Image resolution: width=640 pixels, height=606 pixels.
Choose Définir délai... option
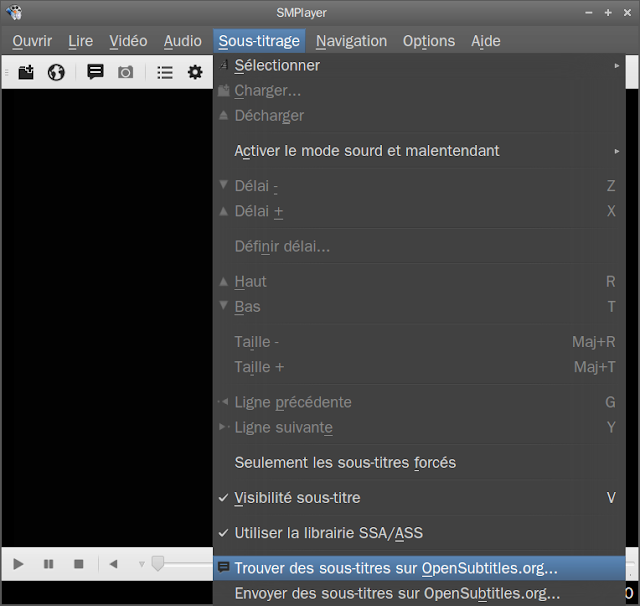tap(419, 246)
